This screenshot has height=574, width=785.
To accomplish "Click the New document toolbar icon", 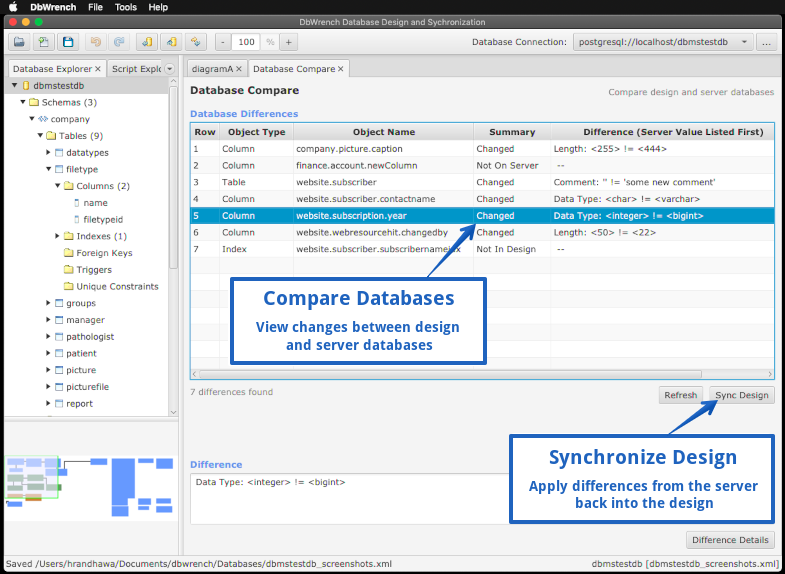I will 44,42.
